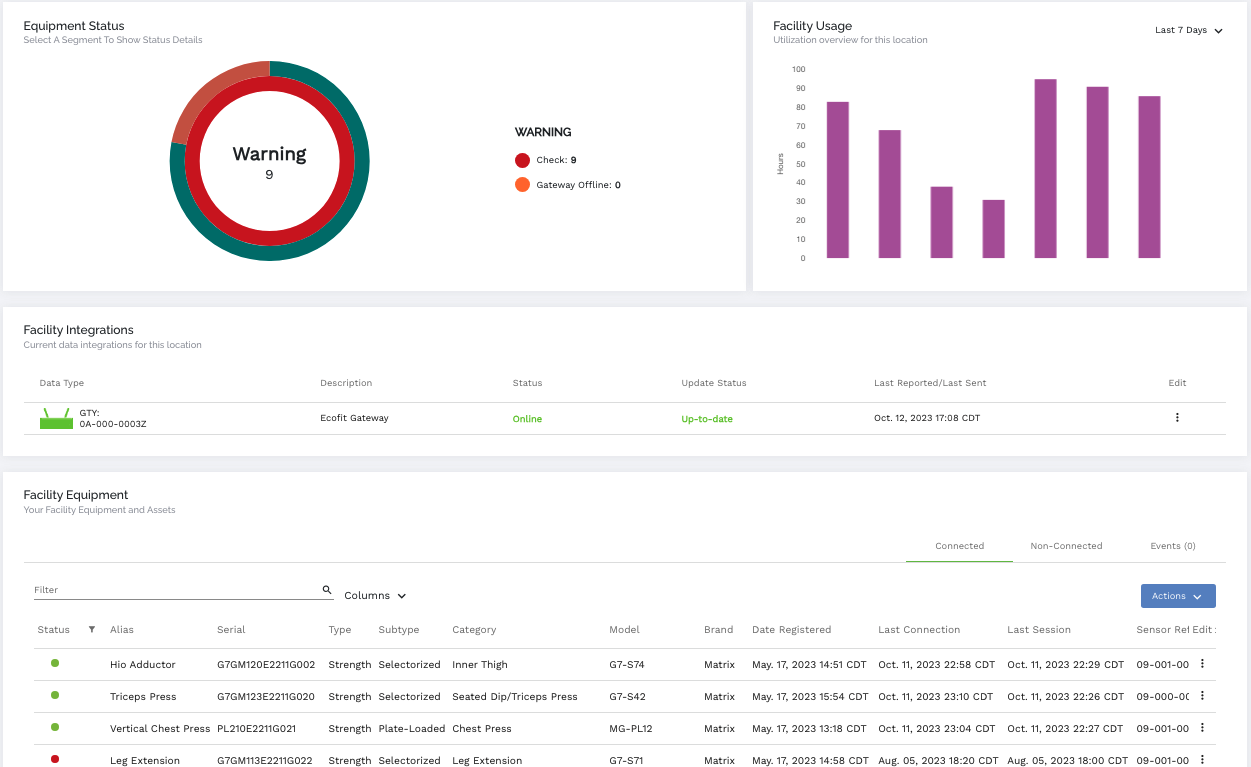The height and width of the screenshot is (767, 1251).
Task: Open row options for Vertical Chest Press
Action: pos(1202,728)
